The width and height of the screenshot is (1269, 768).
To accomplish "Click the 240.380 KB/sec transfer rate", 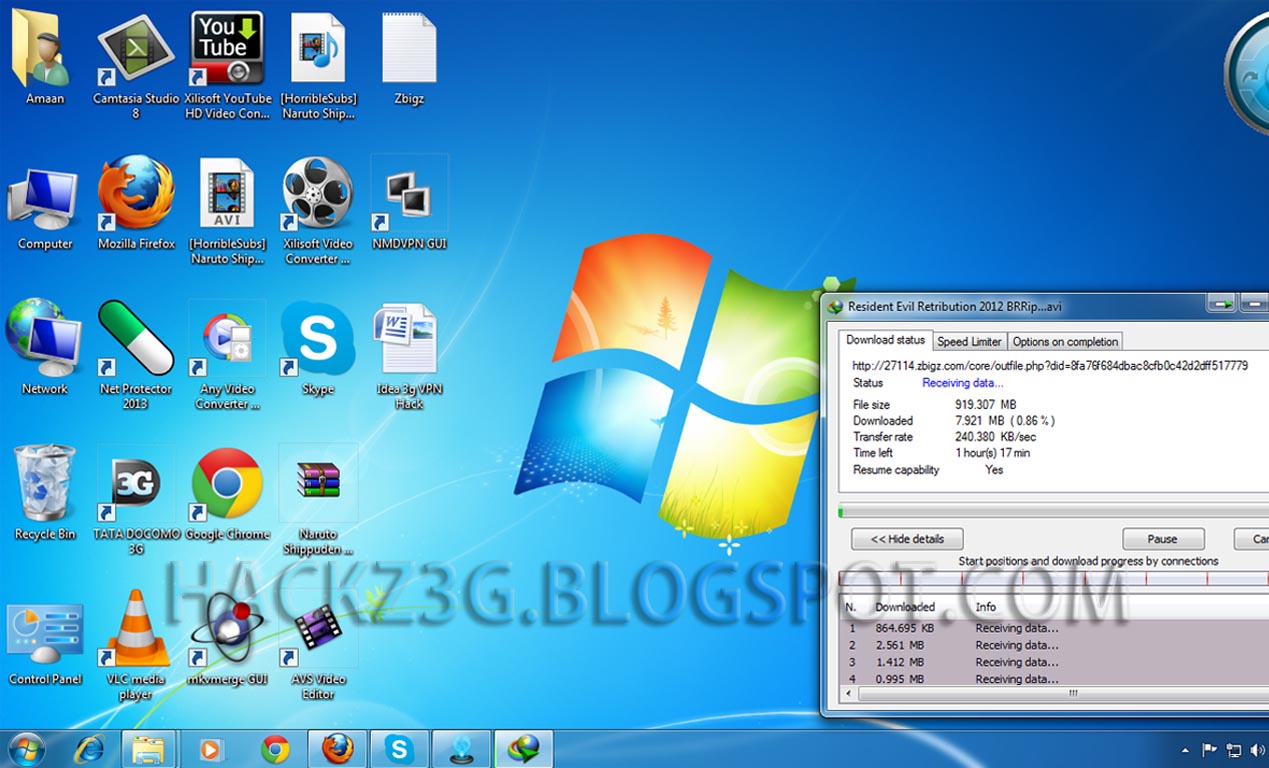I will (995, 437).
